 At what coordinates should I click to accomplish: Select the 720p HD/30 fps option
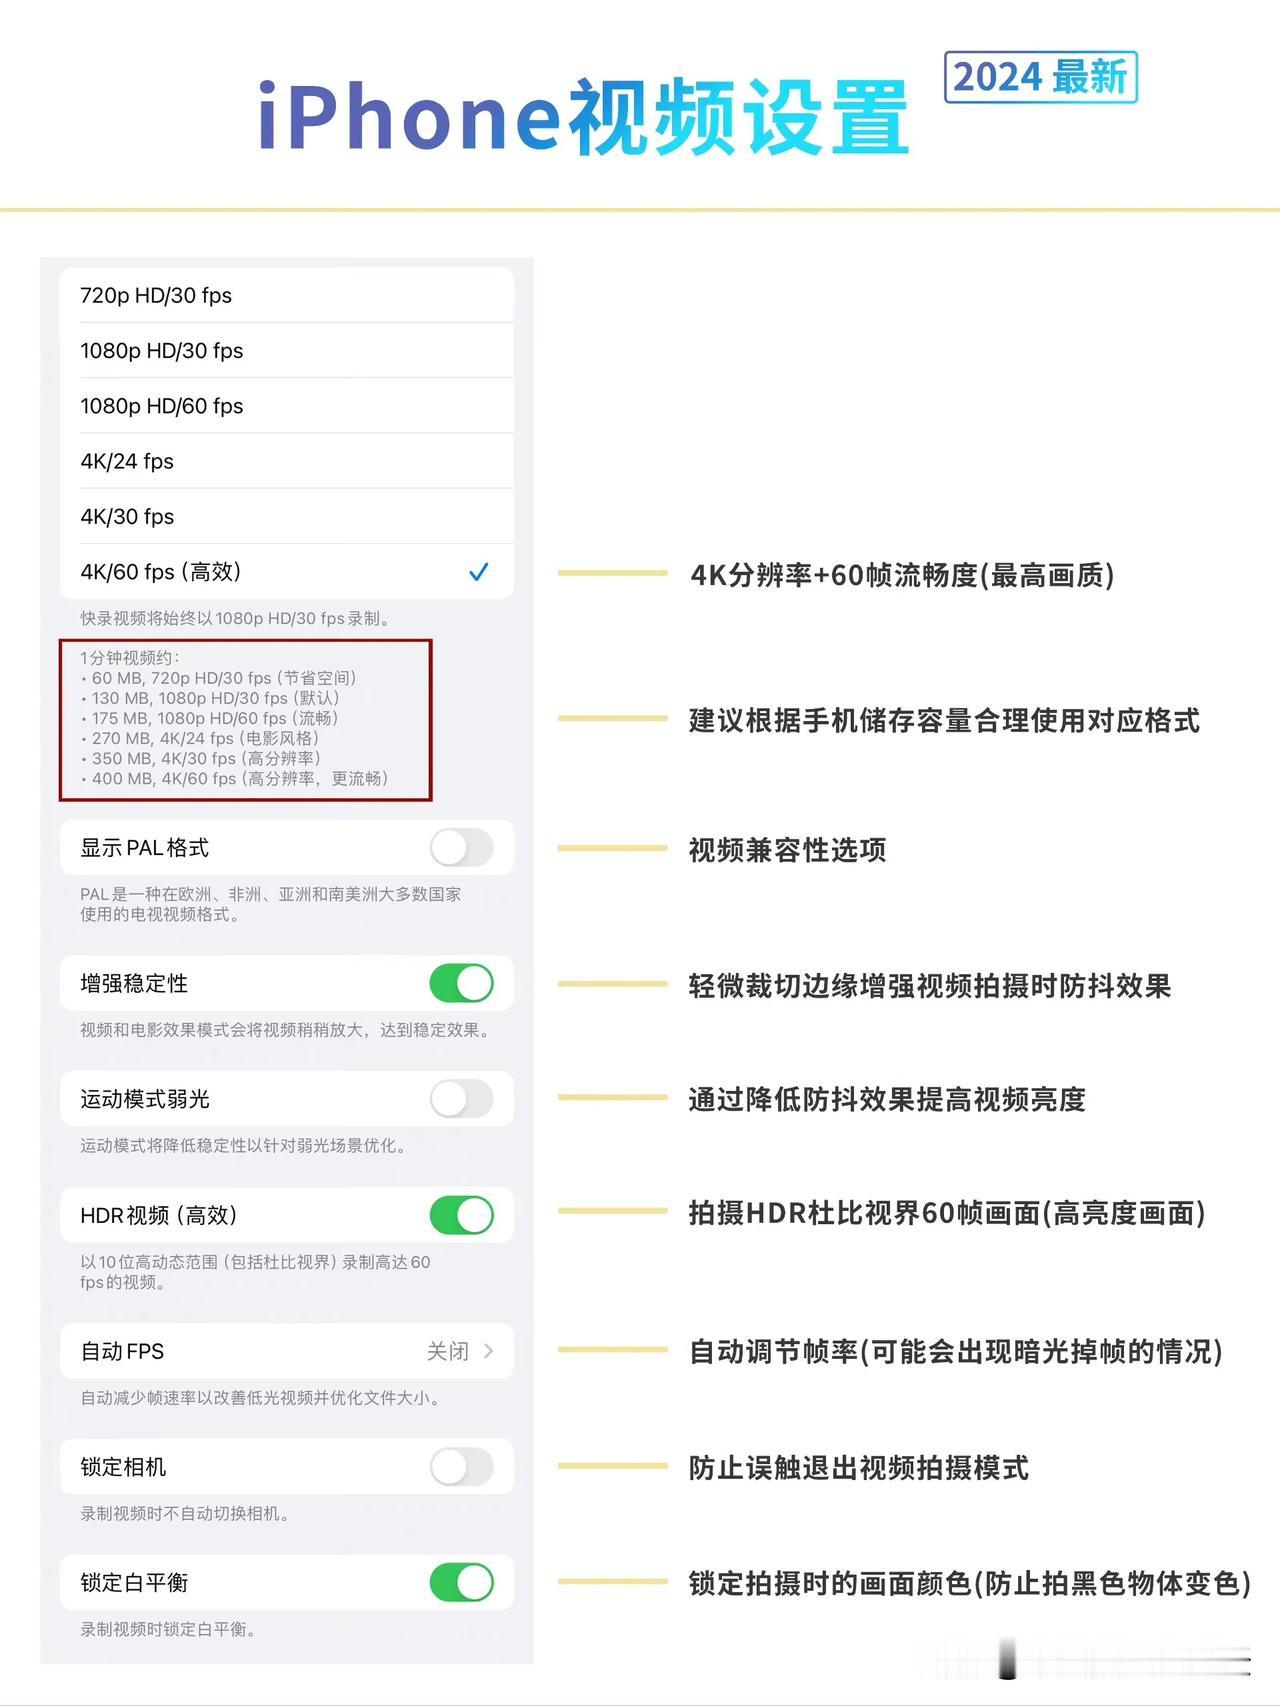[x=287, y=295]
